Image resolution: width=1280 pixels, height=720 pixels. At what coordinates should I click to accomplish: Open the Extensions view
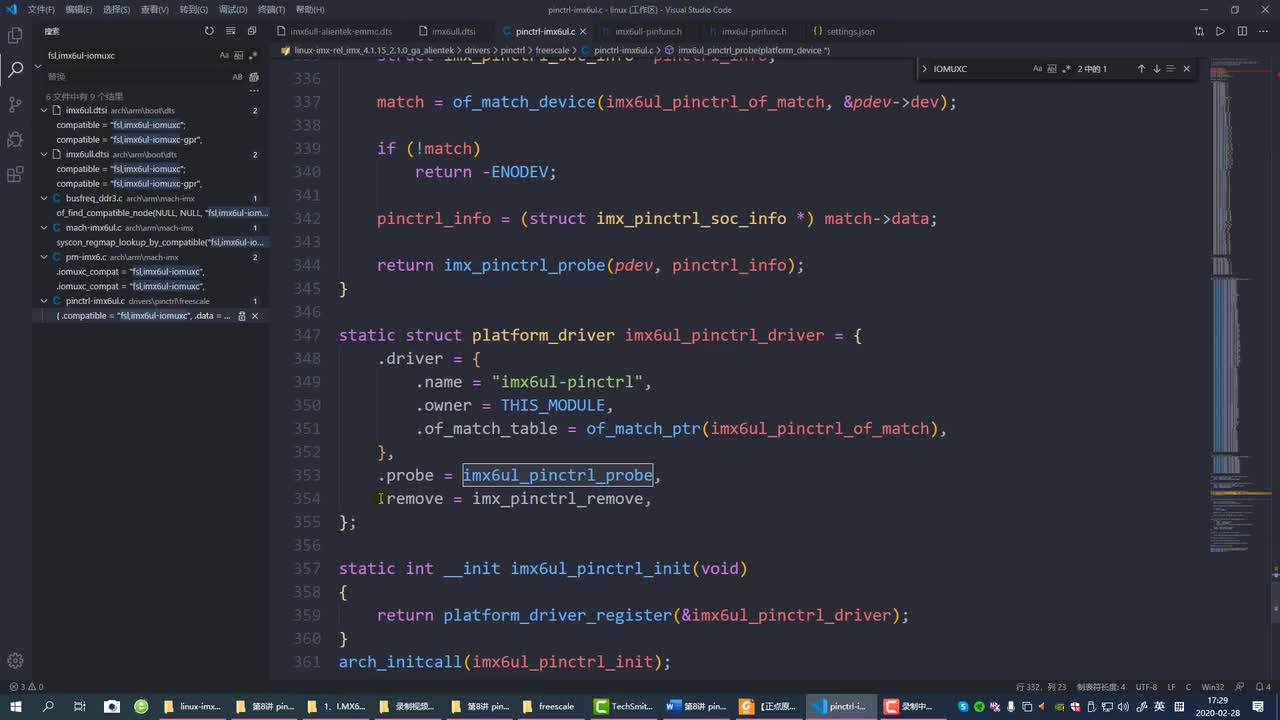coord(15,174)
